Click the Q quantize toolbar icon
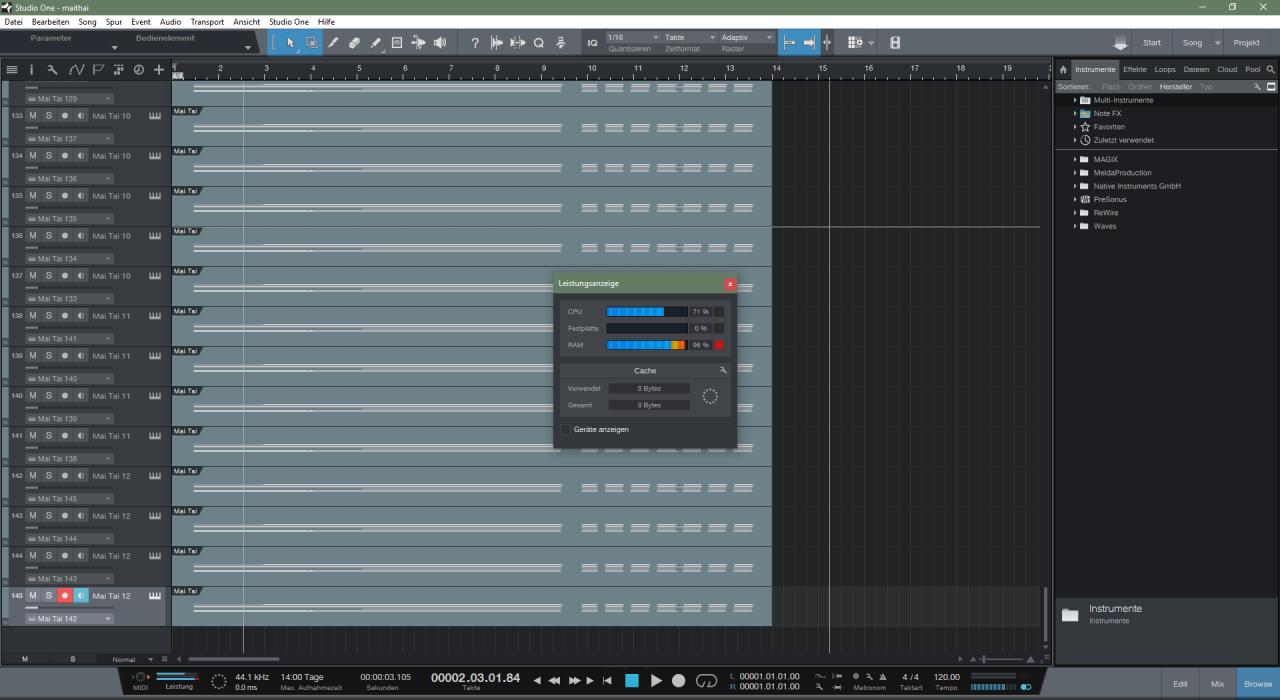This screenshot has height=700, width=1280. [x=538, y=43]
